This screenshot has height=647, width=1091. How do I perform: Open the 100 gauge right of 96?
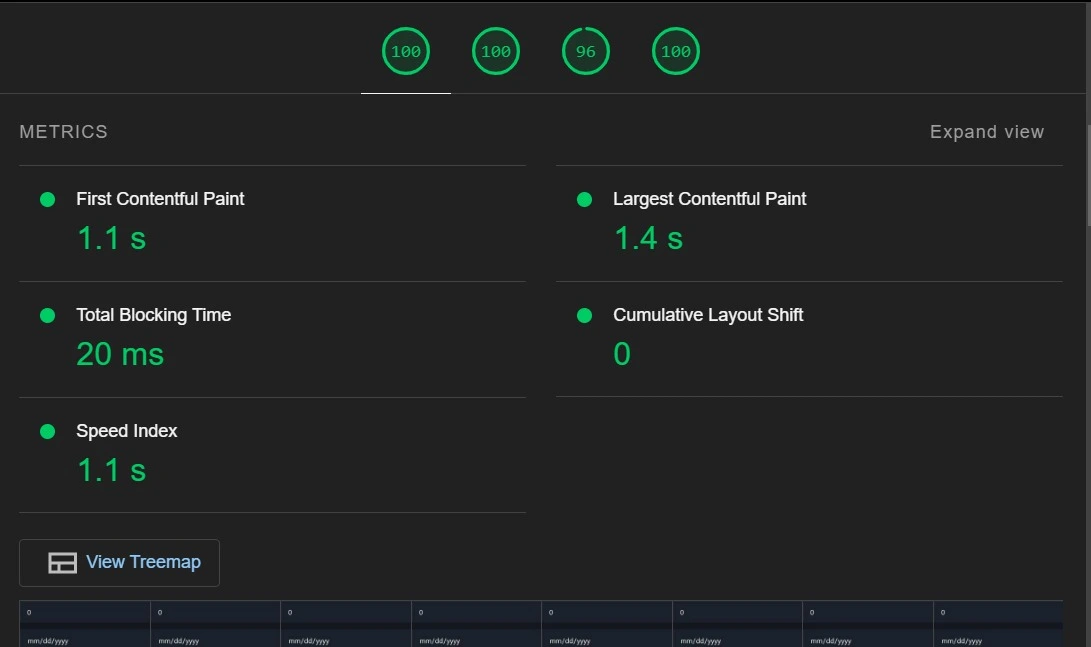click(676, 51)
